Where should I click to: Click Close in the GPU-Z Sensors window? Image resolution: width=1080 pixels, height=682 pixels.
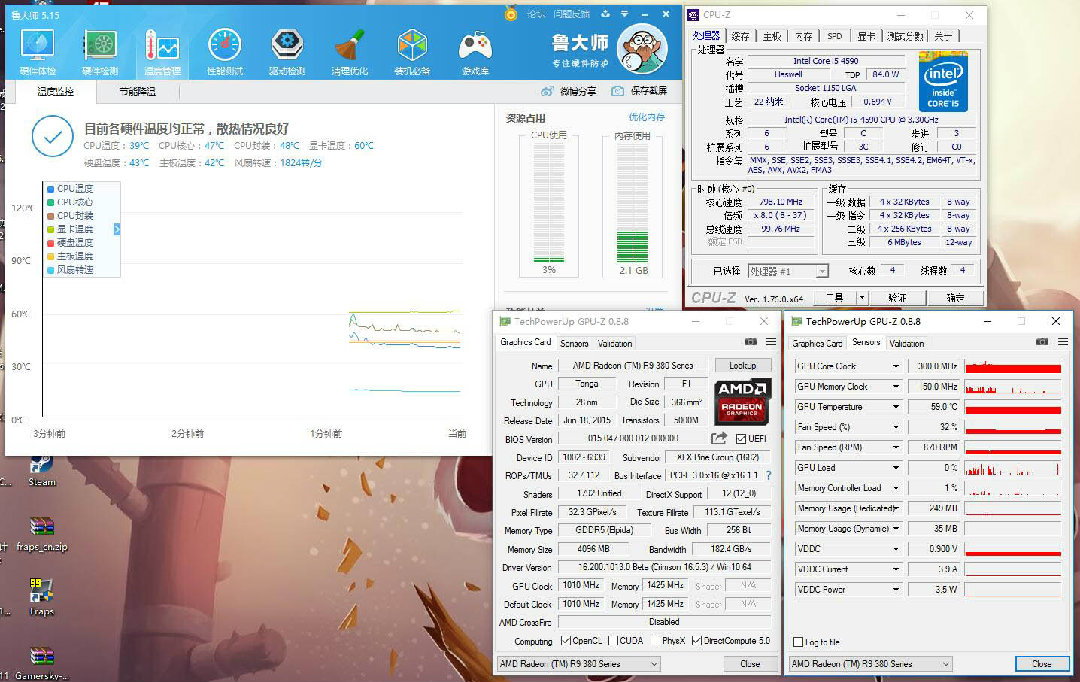1041,664
